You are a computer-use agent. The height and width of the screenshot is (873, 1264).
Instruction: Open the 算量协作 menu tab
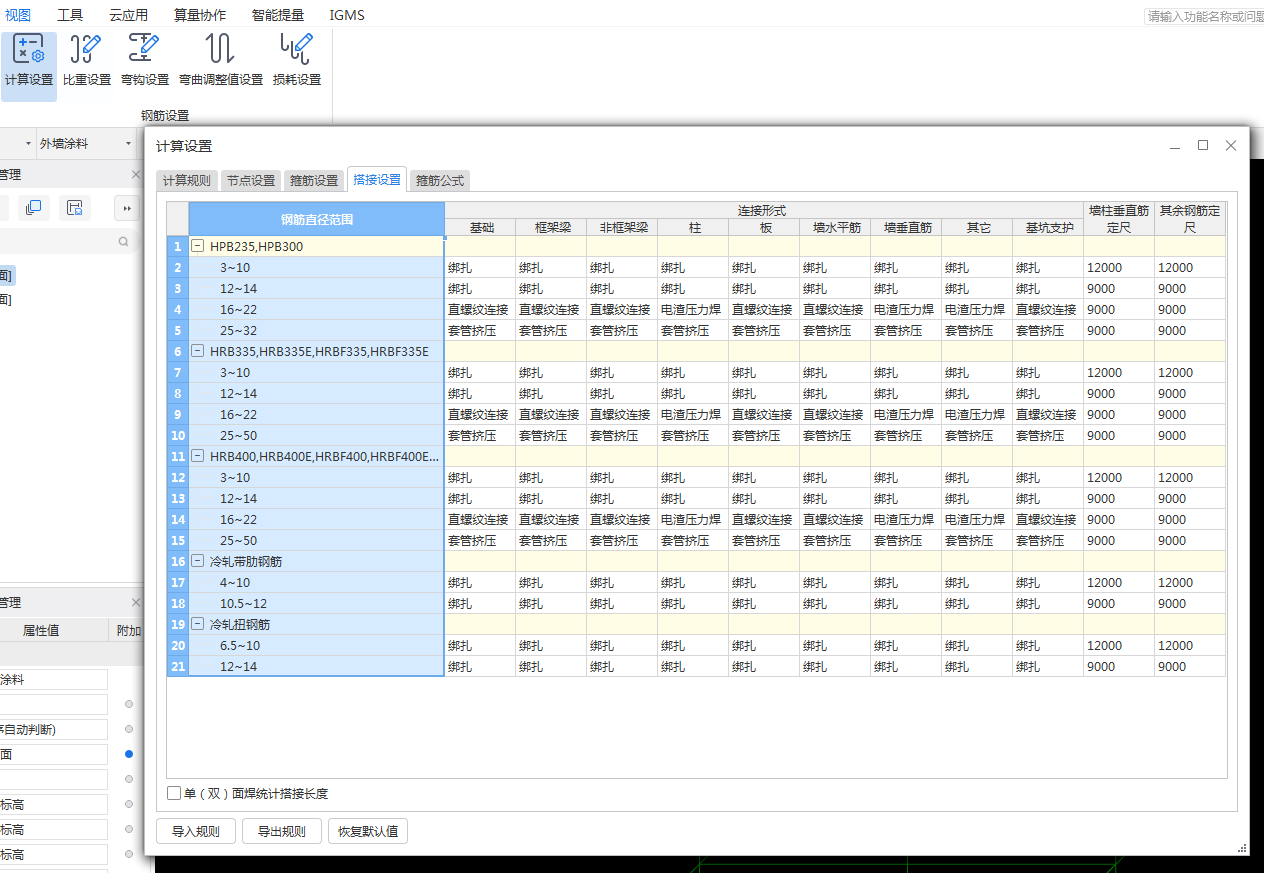point(200,15)
